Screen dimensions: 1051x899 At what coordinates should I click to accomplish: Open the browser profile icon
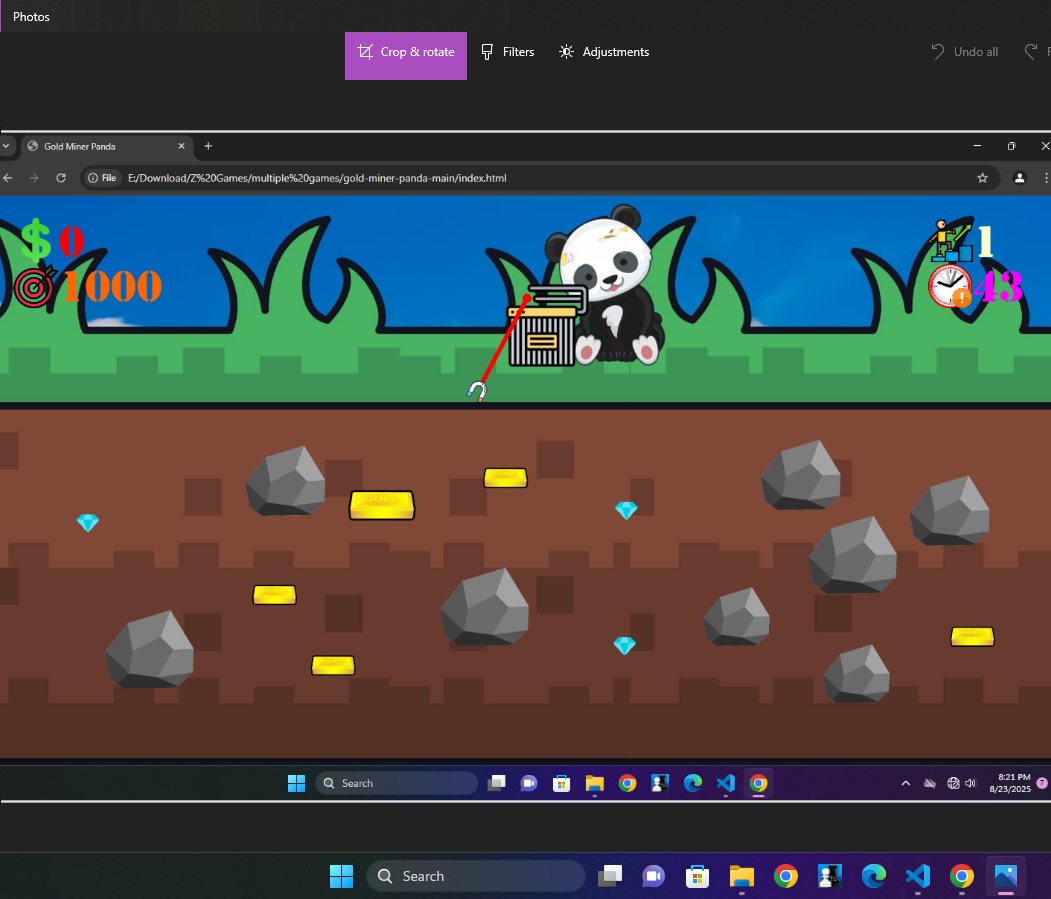pyautogui.click(x=1019, y=178)
